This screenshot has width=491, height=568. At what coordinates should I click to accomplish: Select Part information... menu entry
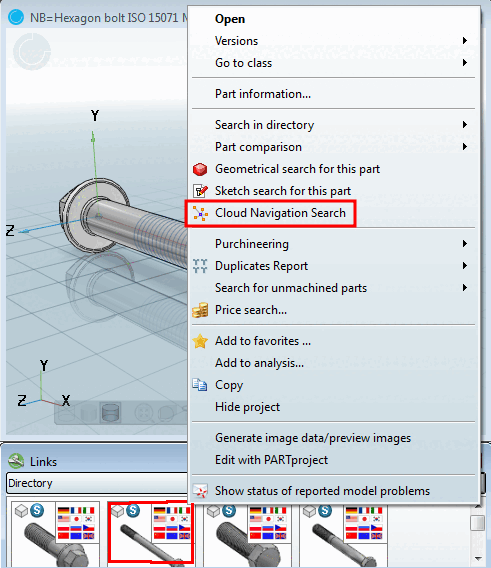pyautogui.click(x=263, y=94)
